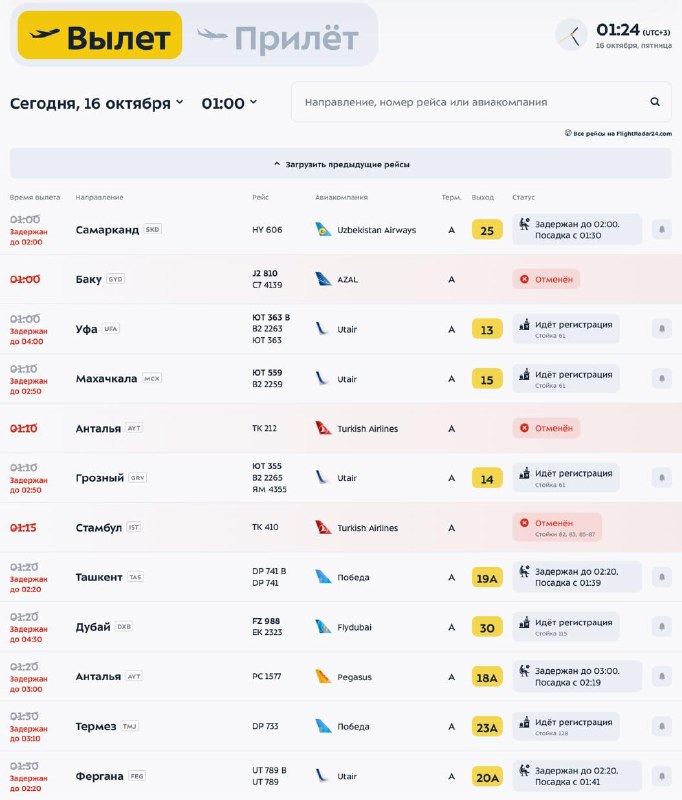Expand Загрузить предыдущие рейсы
This screenshot has width=682, height=800.
click(341, 164)
